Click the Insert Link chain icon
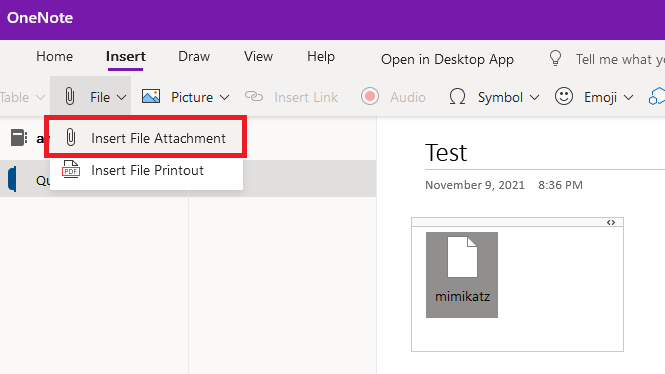 coord(254,96)
